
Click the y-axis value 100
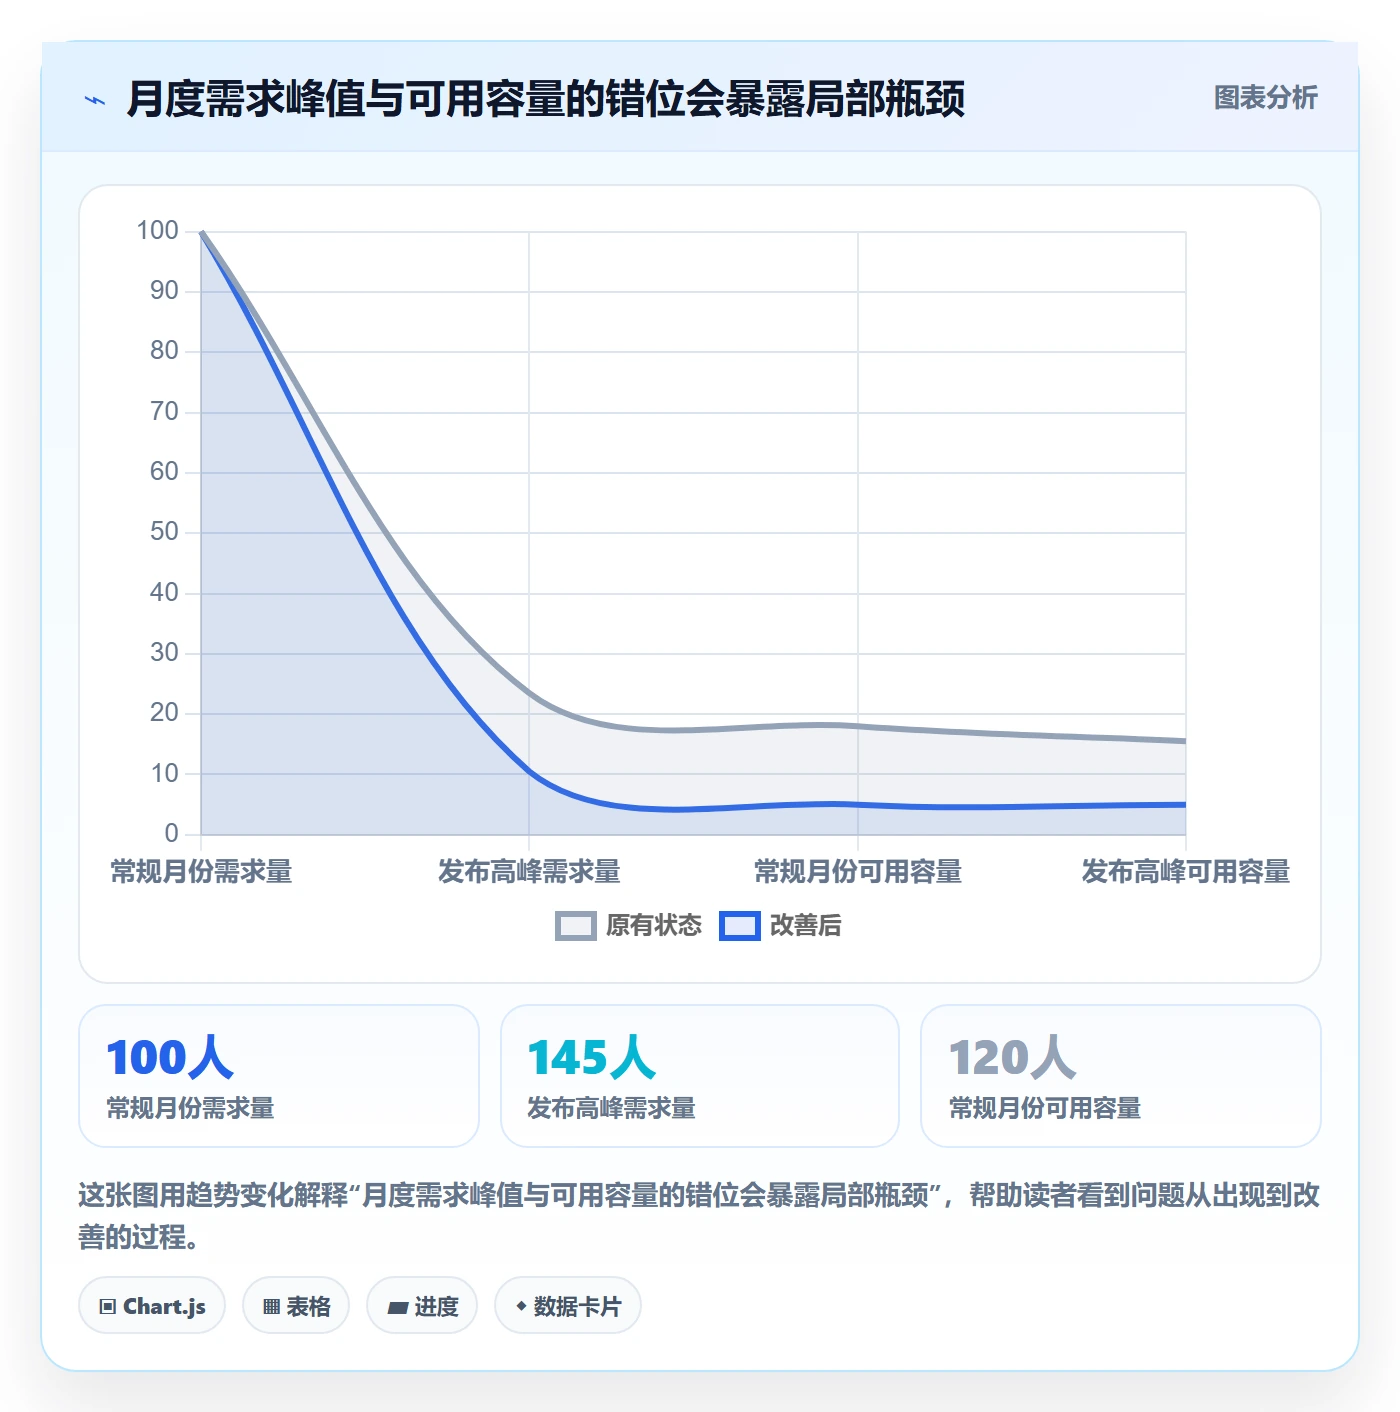click(x=157, y=231)
